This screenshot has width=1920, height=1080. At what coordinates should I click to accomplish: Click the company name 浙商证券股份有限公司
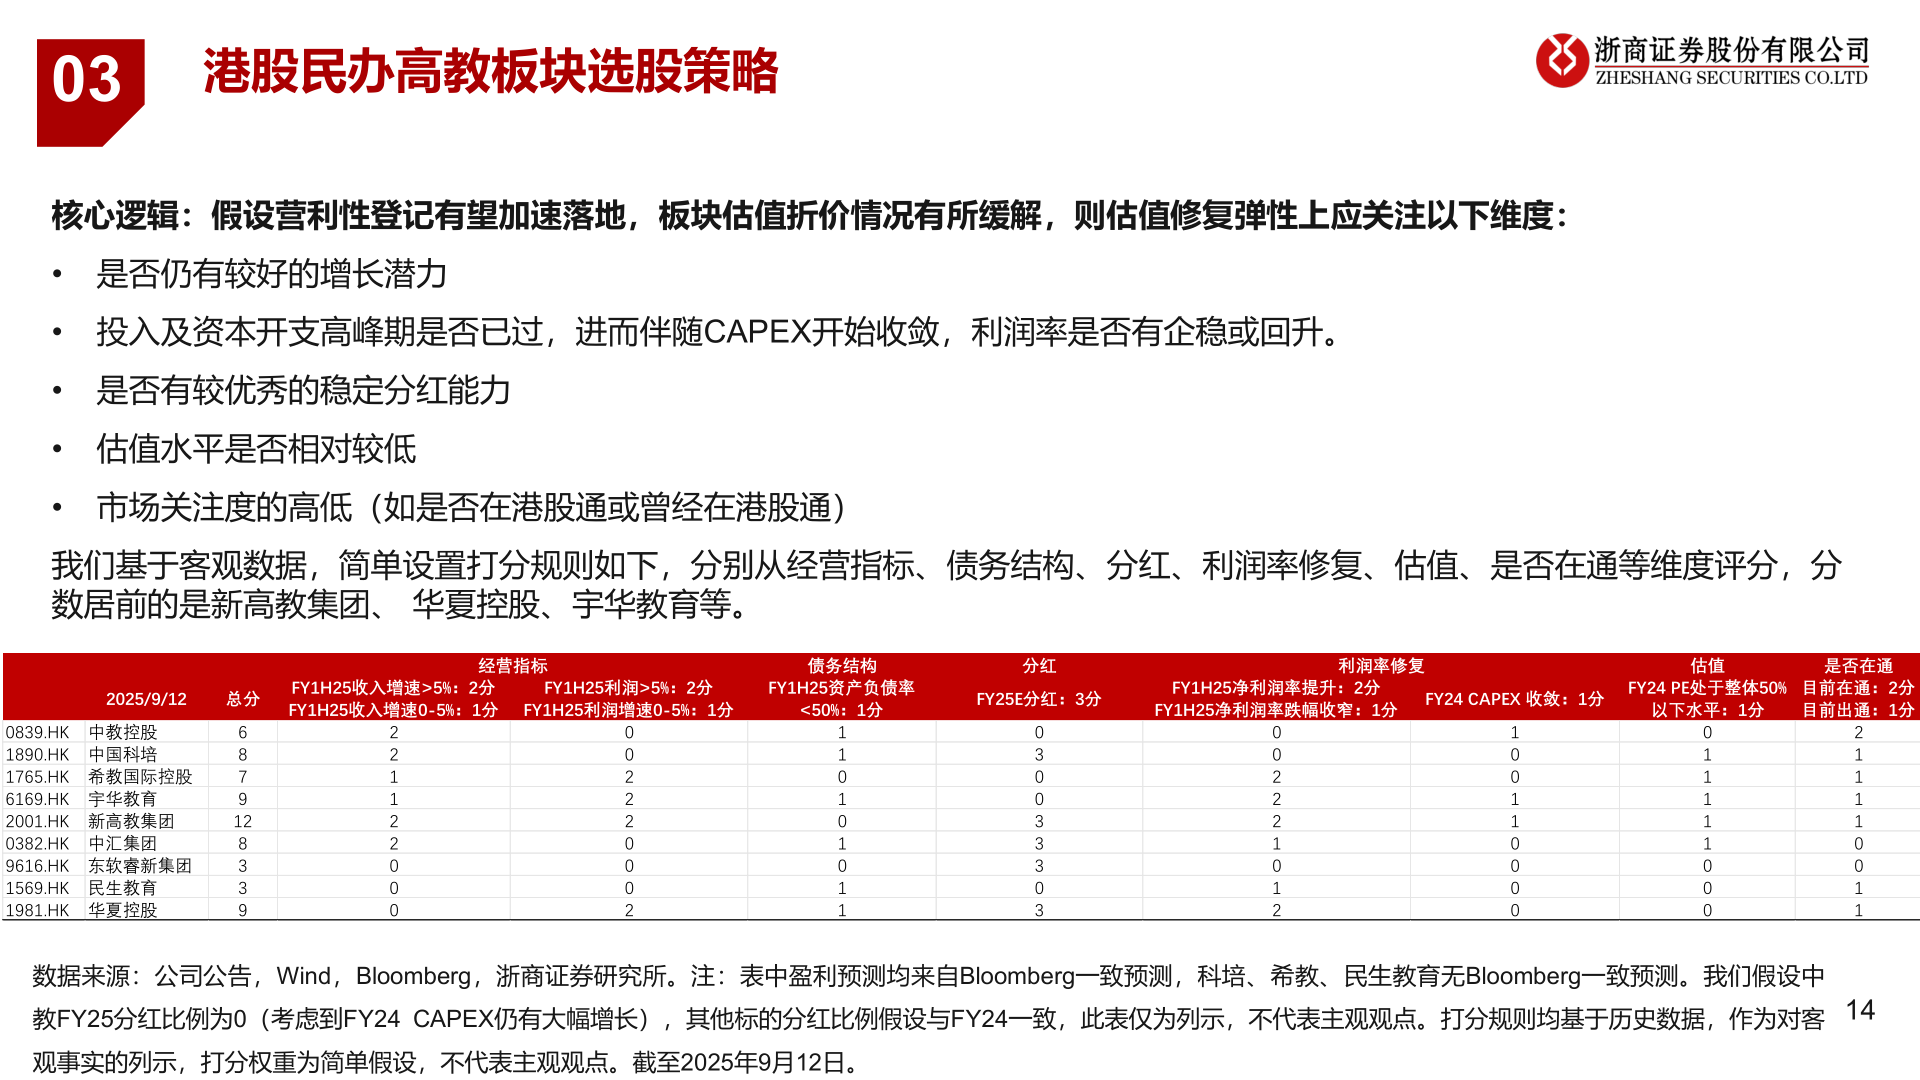[x=1731, y=50]
